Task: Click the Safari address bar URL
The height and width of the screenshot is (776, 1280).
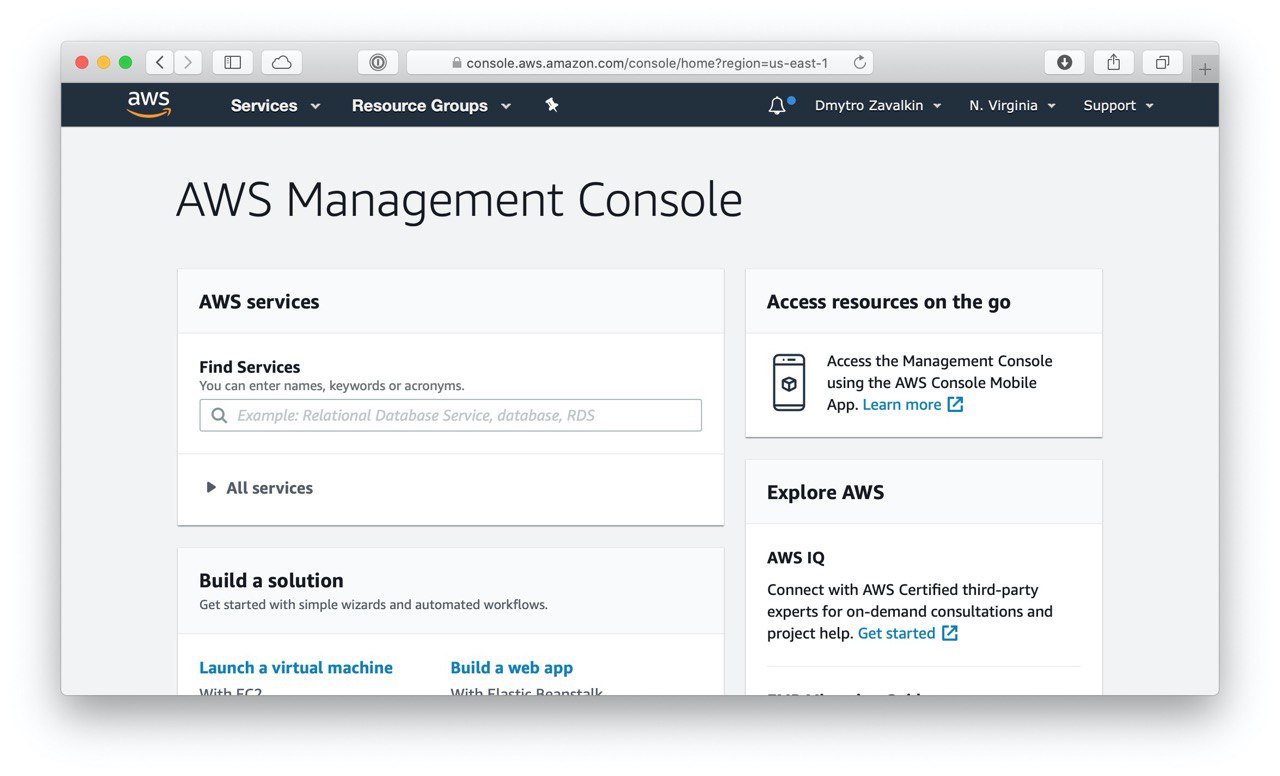Action: 647,63
